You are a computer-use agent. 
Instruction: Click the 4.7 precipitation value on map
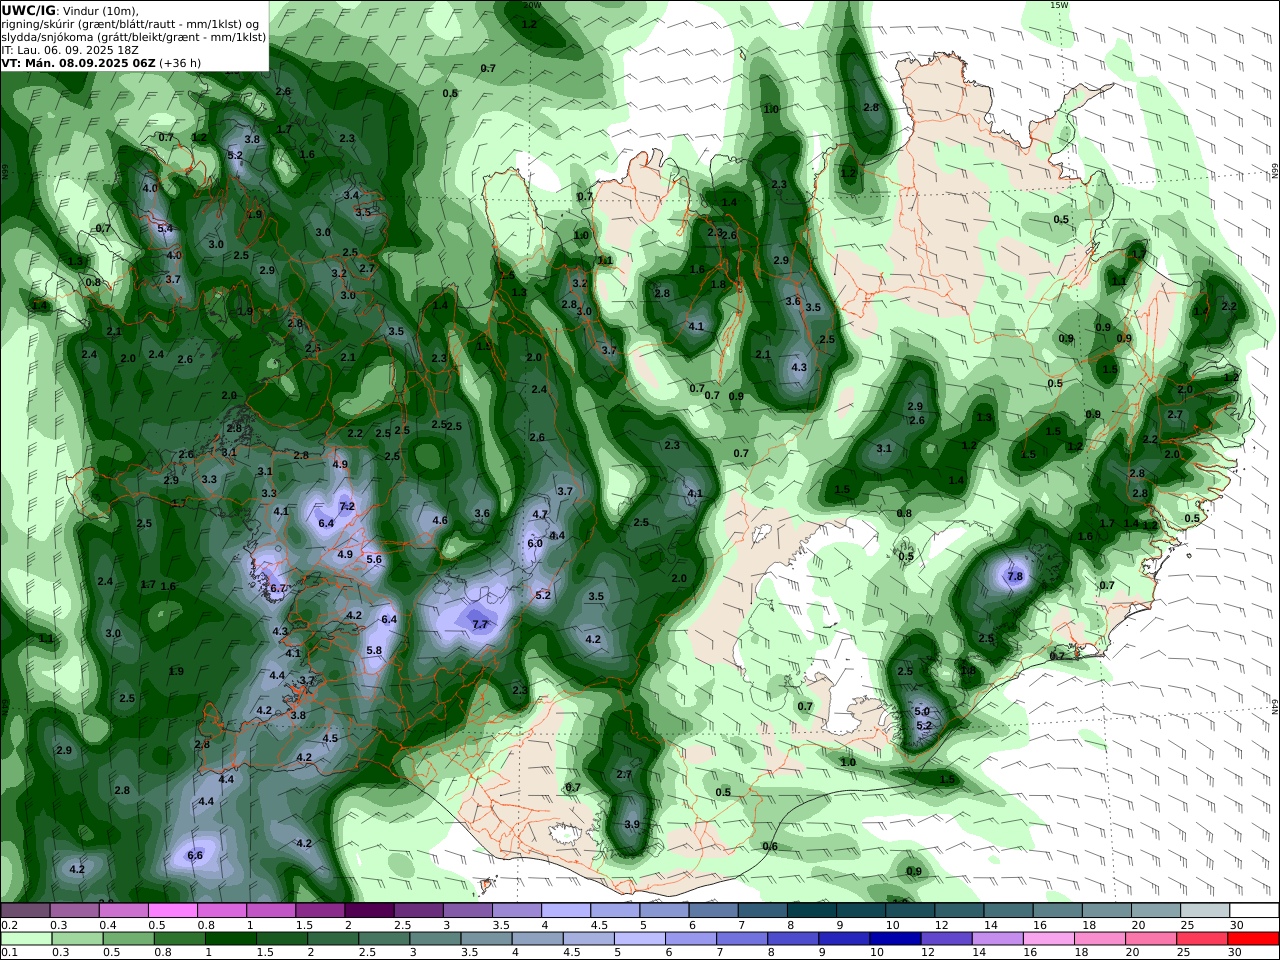click(x=540, y=514)
